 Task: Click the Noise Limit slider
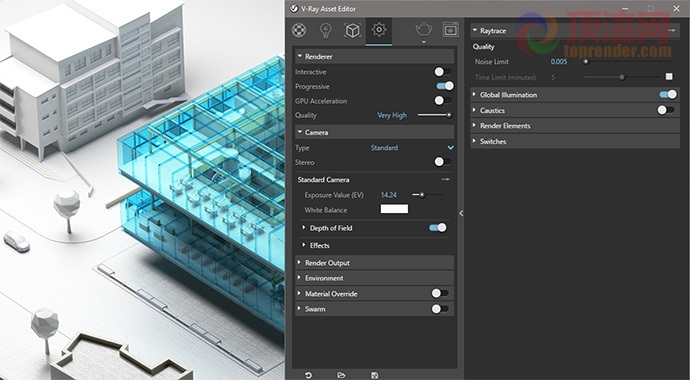(628, 62)
